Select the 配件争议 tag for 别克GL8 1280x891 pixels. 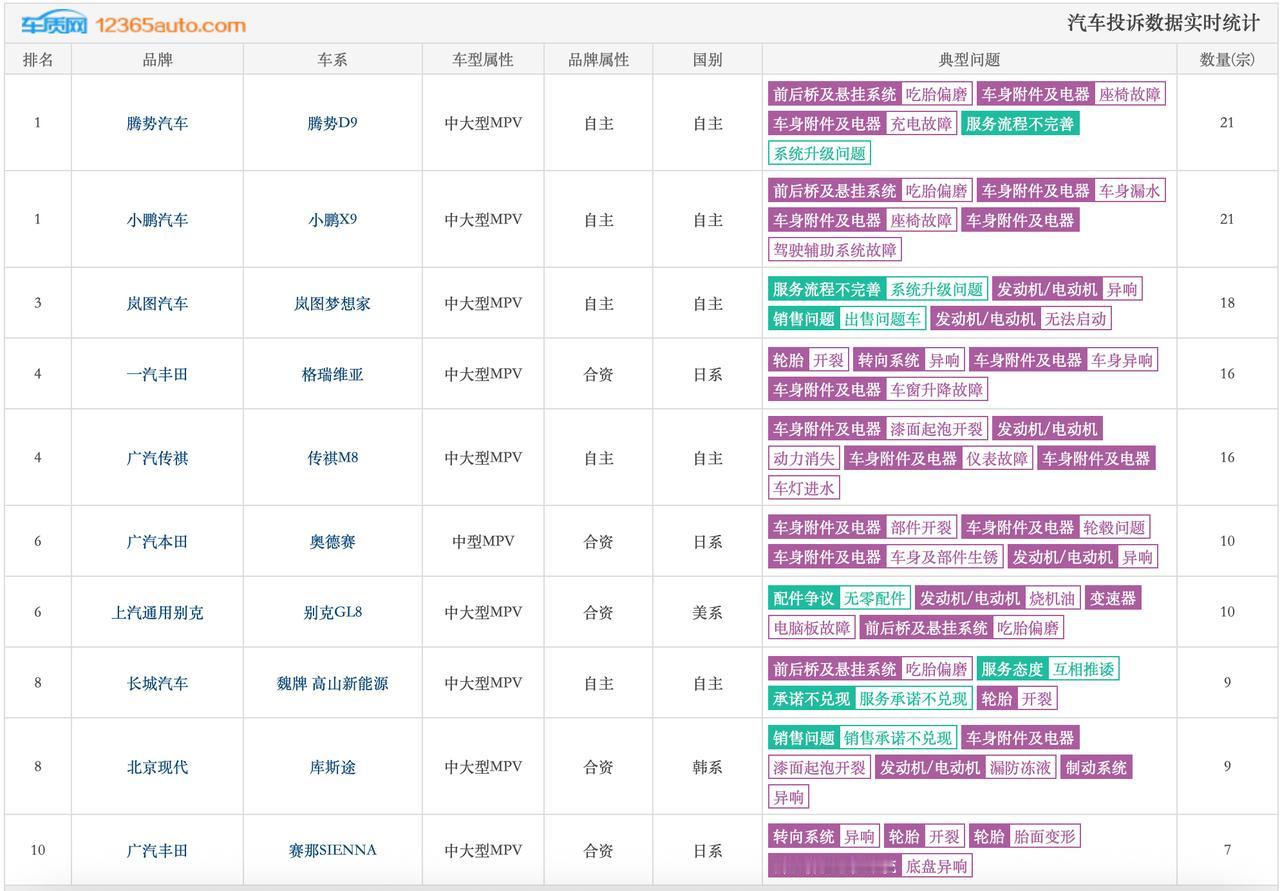[804, 599]
